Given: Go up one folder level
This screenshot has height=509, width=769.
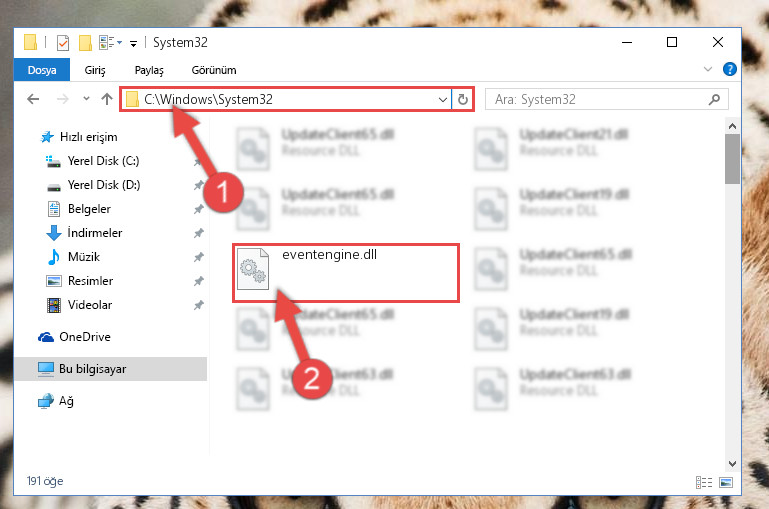Looking at the screenshot, I should 107,99.
